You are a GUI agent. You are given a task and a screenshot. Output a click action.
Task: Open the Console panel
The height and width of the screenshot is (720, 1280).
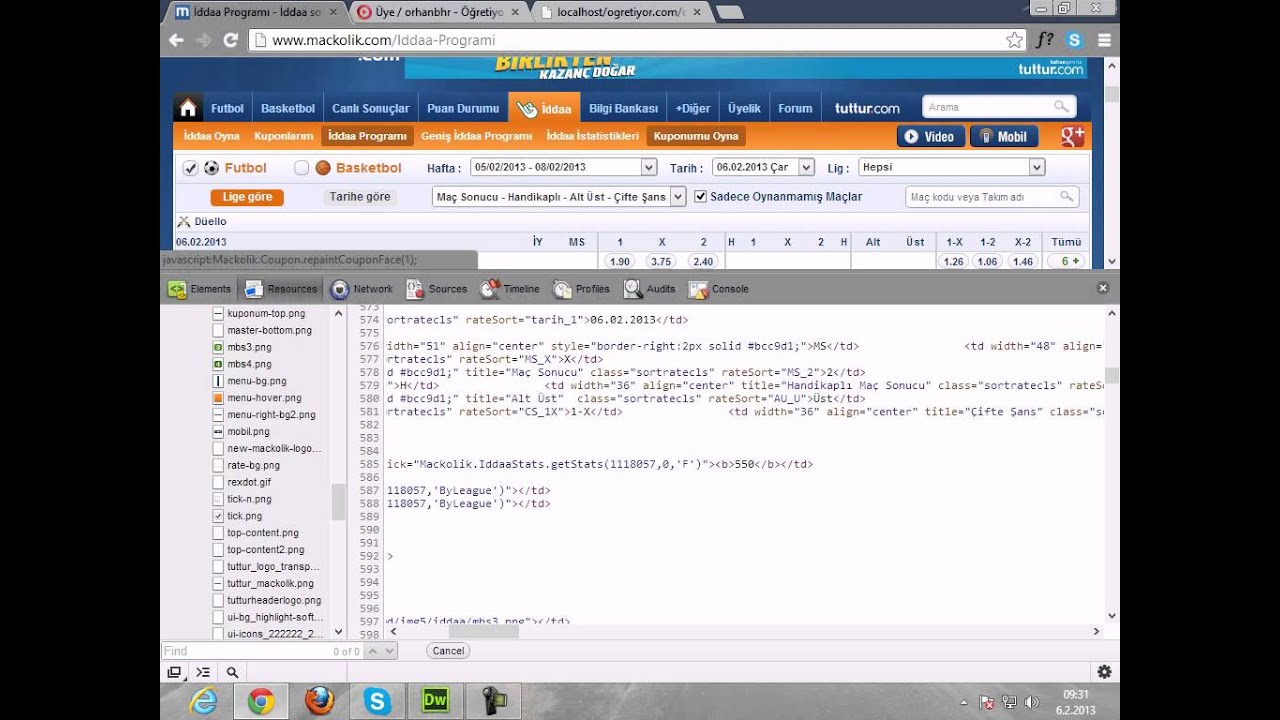[x=719, y=289]
